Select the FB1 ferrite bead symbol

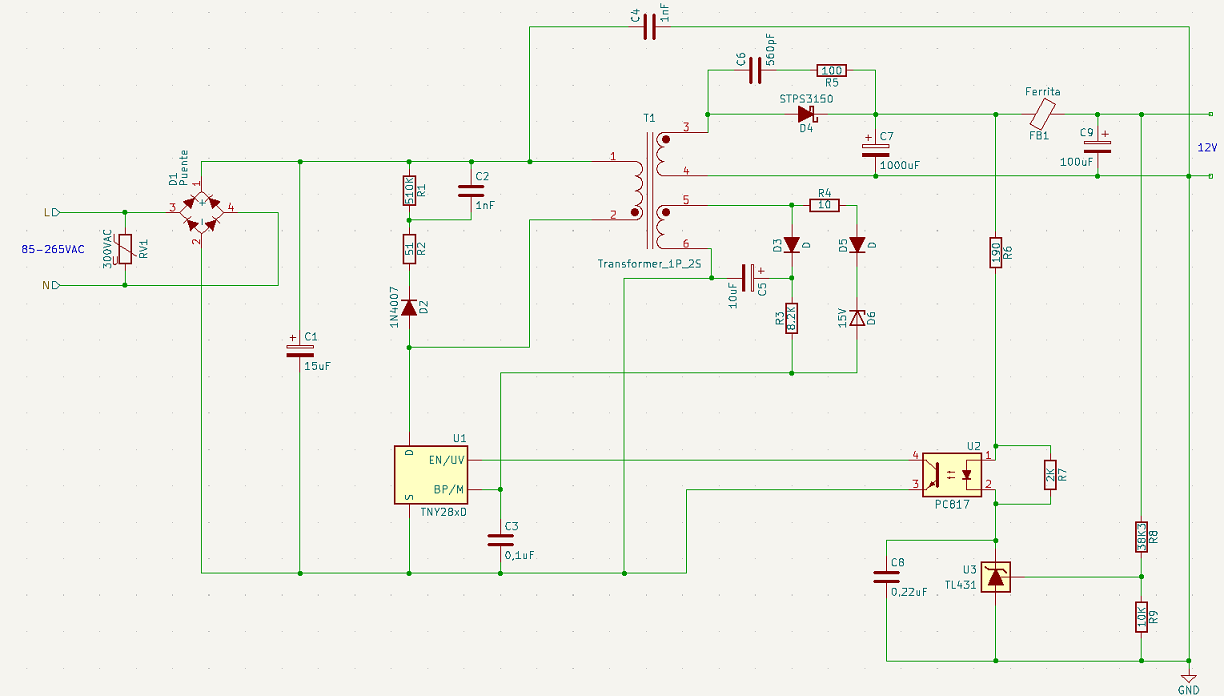click(x=1044, y=112)
